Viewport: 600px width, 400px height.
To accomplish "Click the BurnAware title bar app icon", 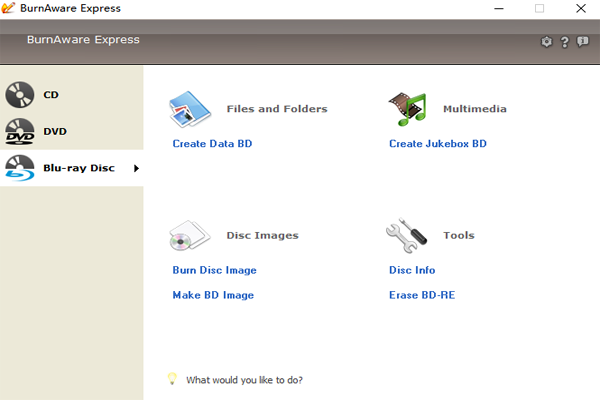I will coord(8,8).
